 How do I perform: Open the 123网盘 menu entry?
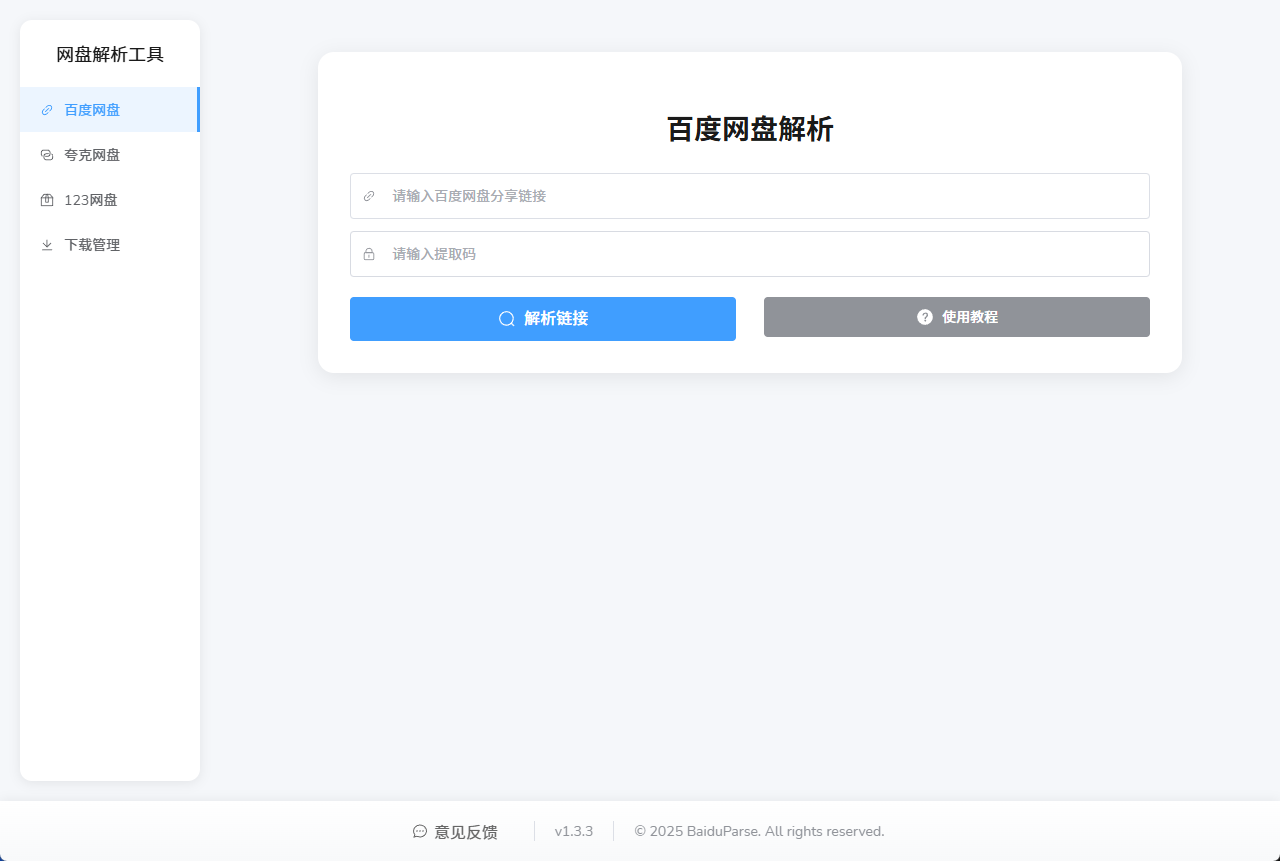[x=91, y=200]
